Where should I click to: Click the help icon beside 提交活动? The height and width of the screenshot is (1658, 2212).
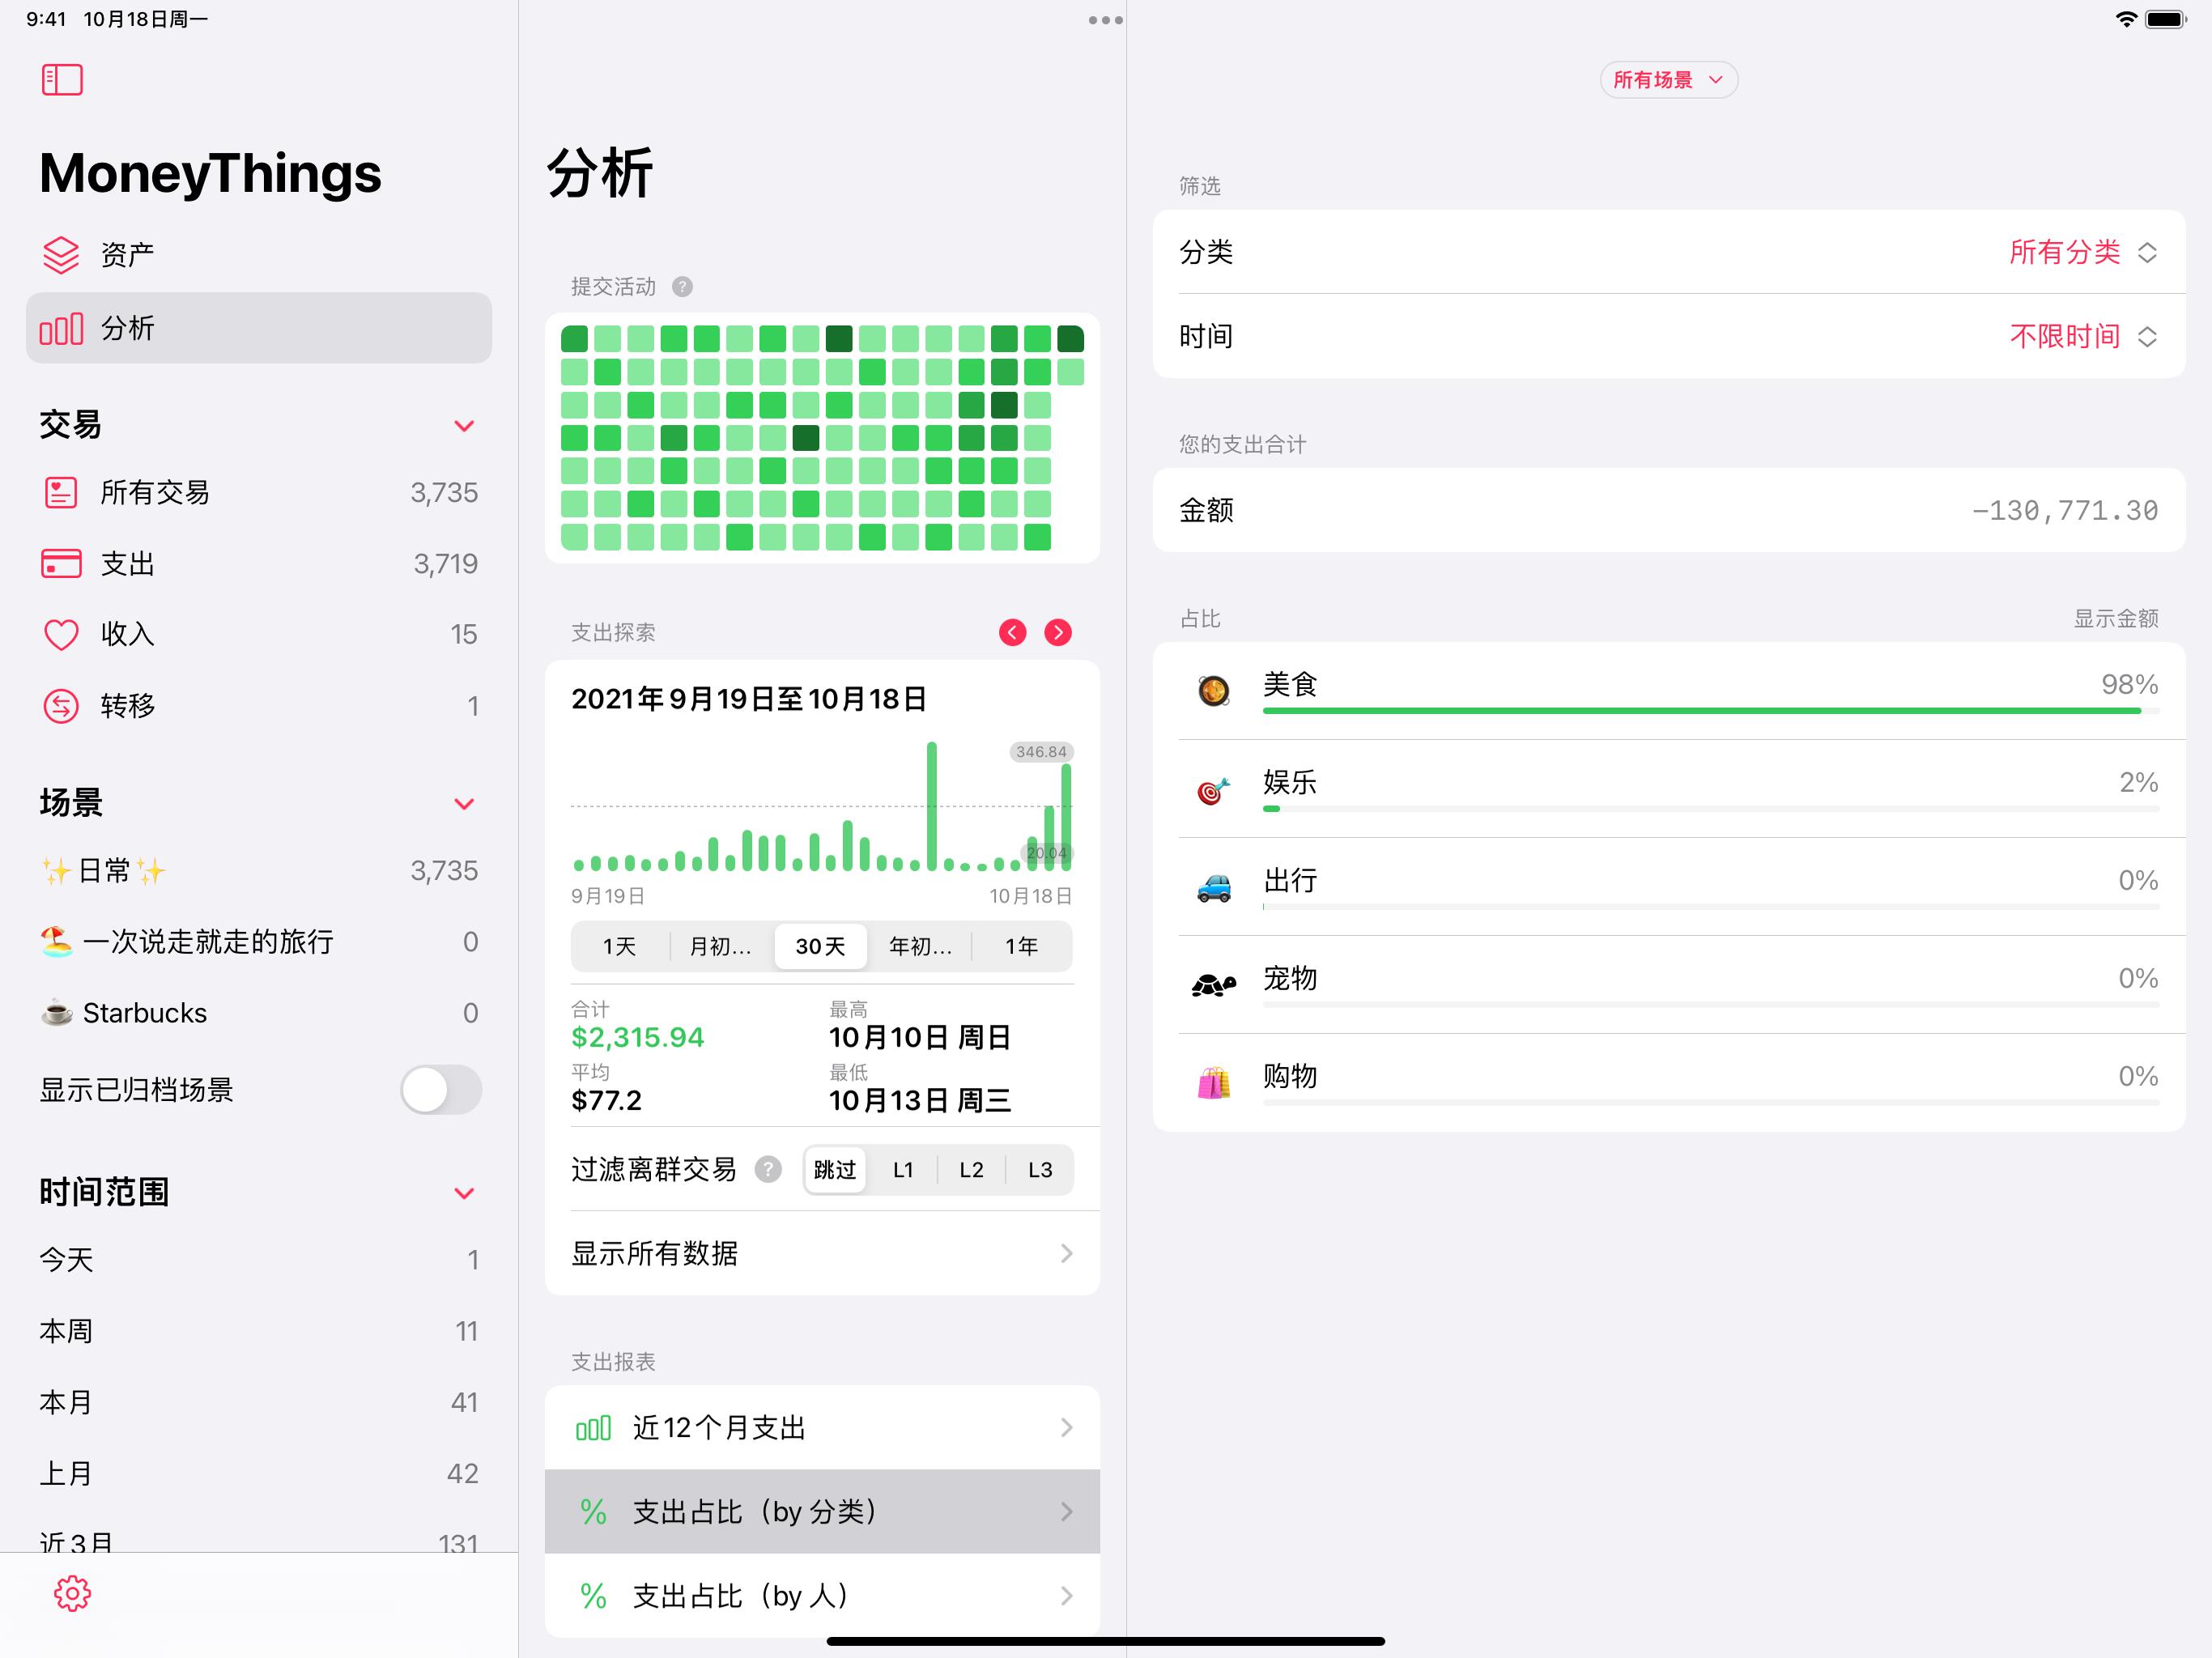point(682,287)
